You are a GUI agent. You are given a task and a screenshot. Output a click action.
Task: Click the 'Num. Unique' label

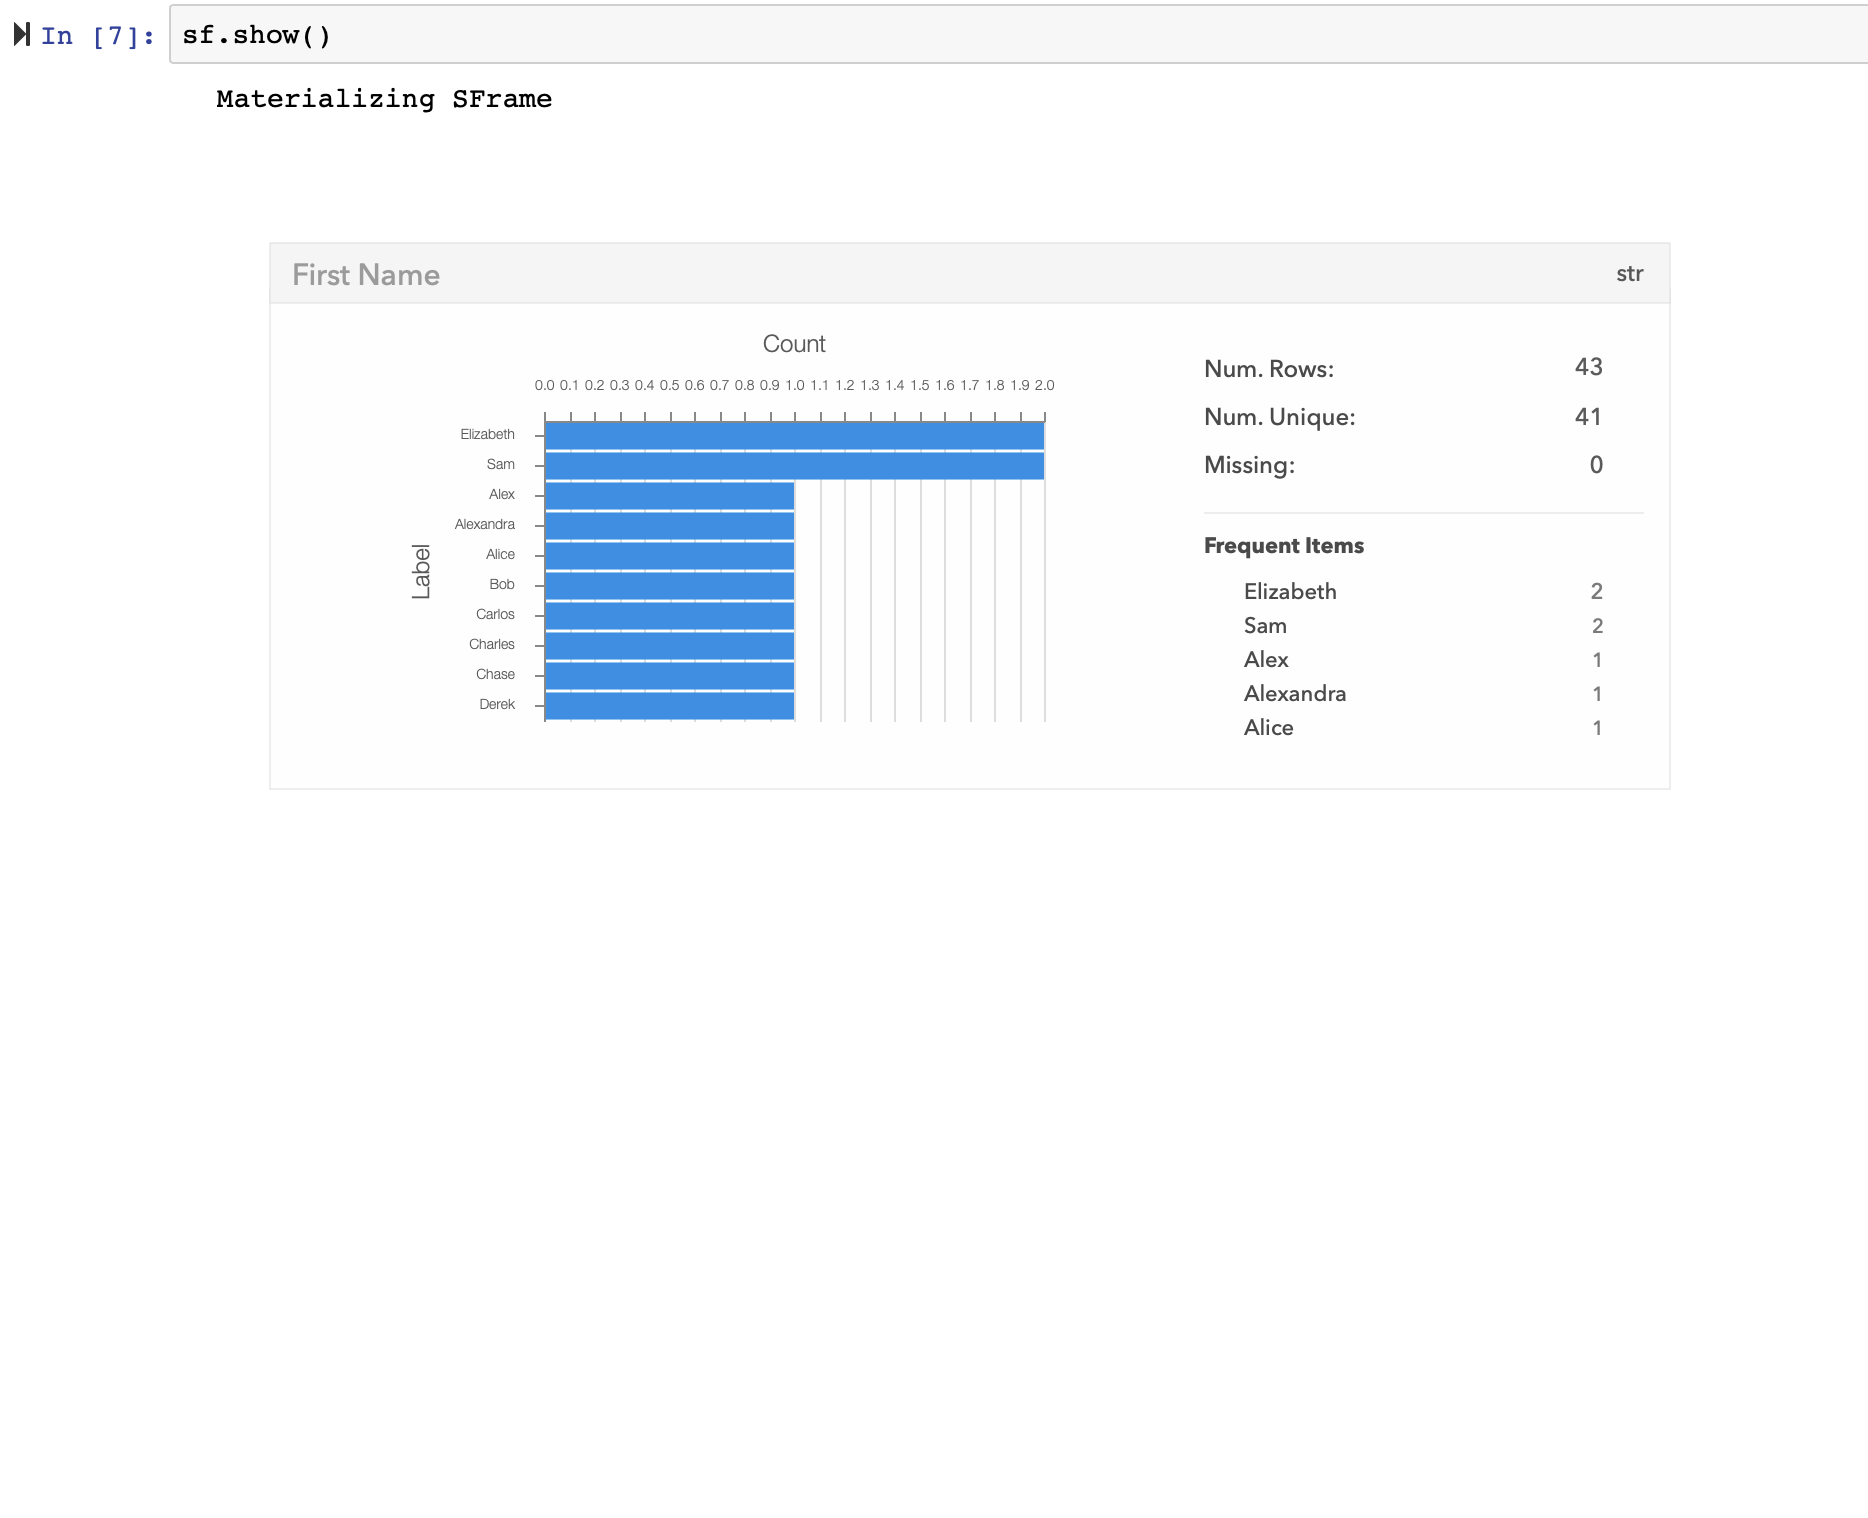(1280, 416)
